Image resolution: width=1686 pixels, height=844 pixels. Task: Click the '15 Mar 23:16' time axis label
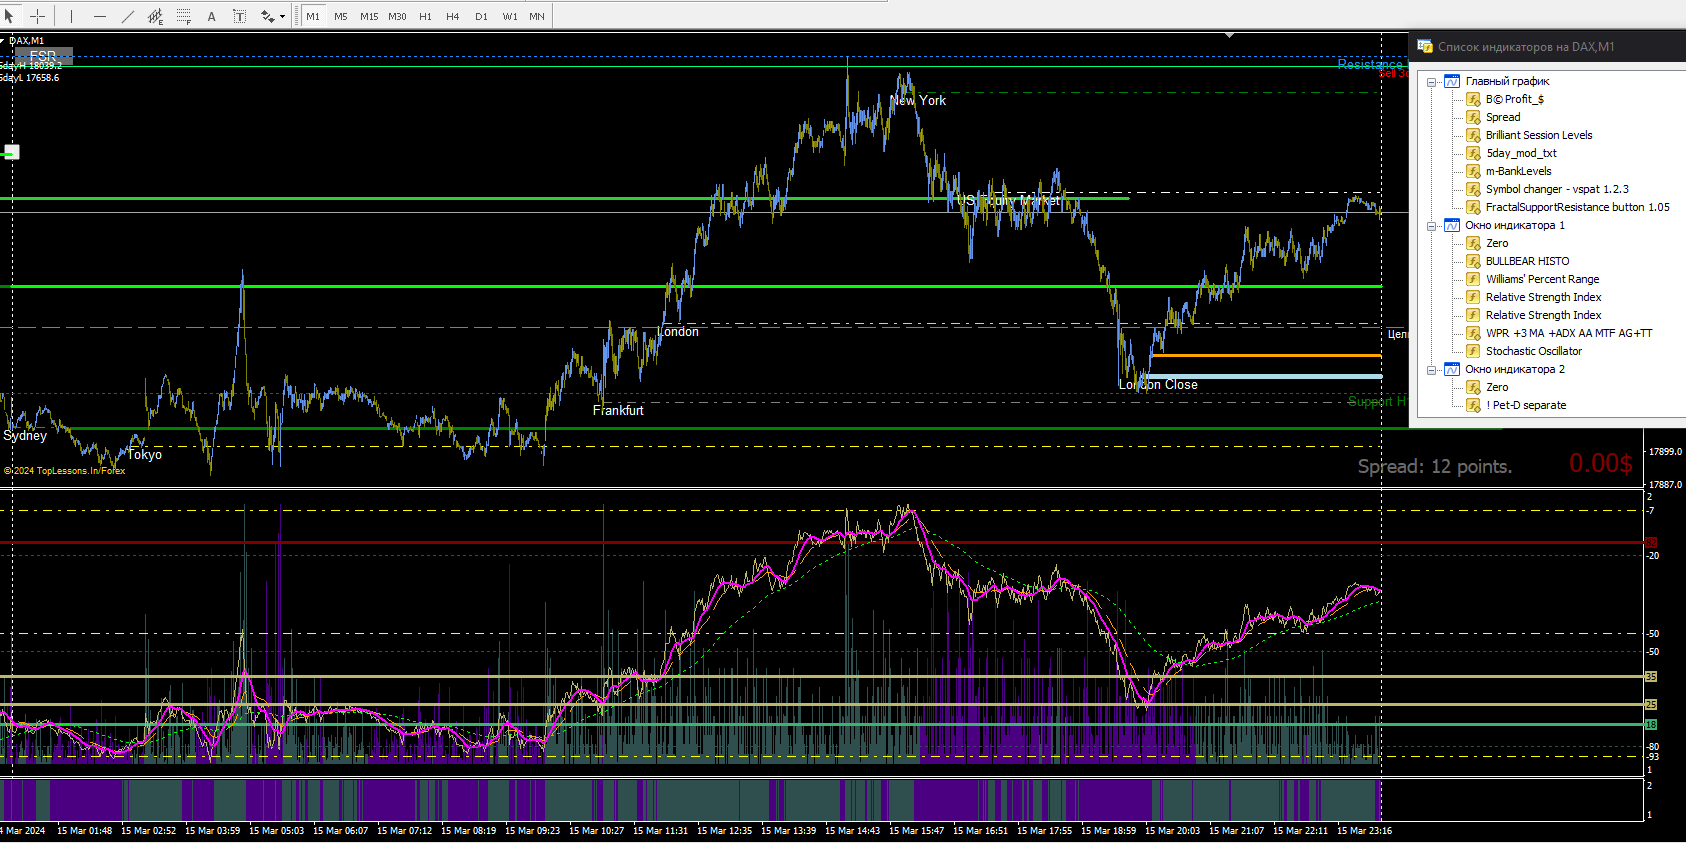[1364, 830]
